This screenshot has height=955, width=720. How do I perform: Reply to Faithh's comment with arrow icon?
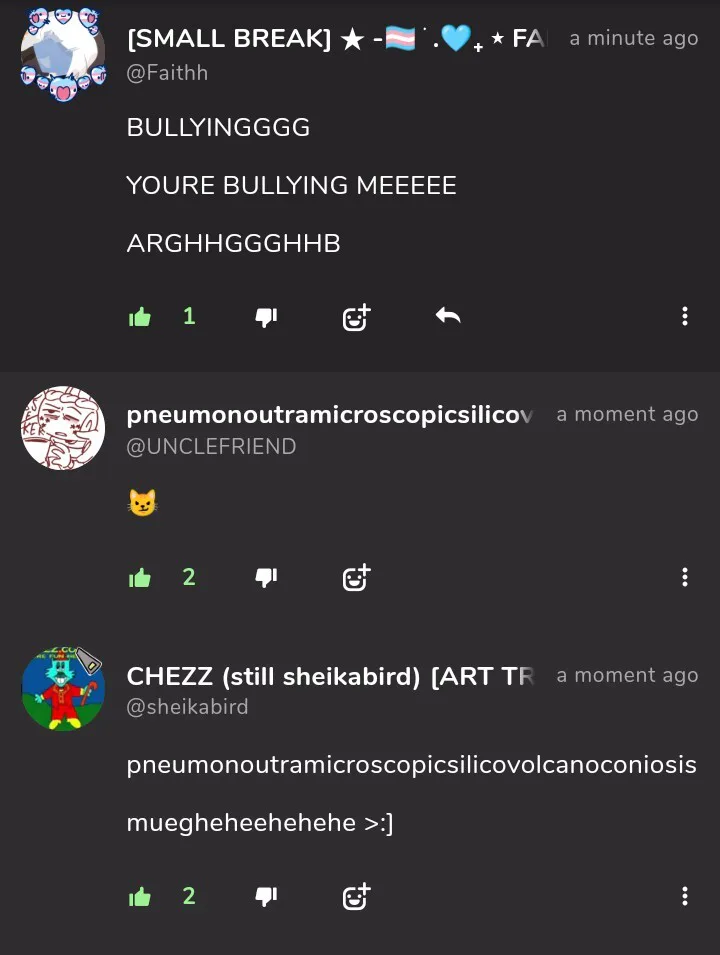[x=448, y=316]
